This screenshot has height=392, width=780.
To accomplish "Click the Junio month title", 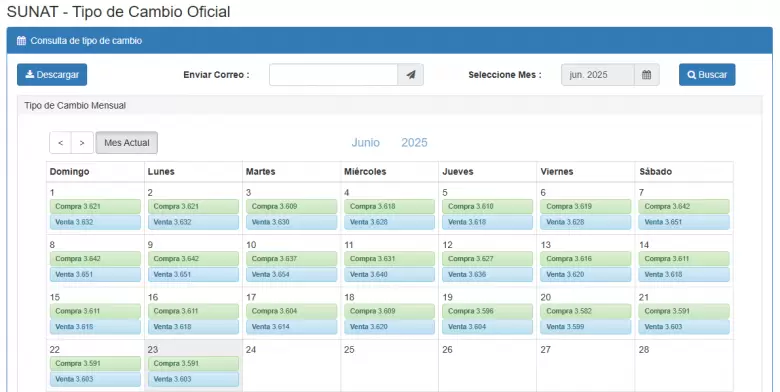I will pyautogui.click(x=366, y=143).
